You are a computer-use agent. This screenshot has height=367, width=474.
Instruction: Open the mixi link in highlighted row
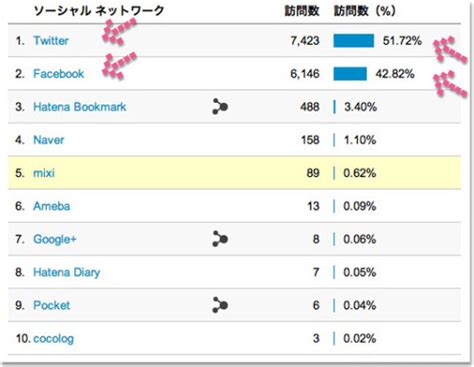[x=44, y=173]
